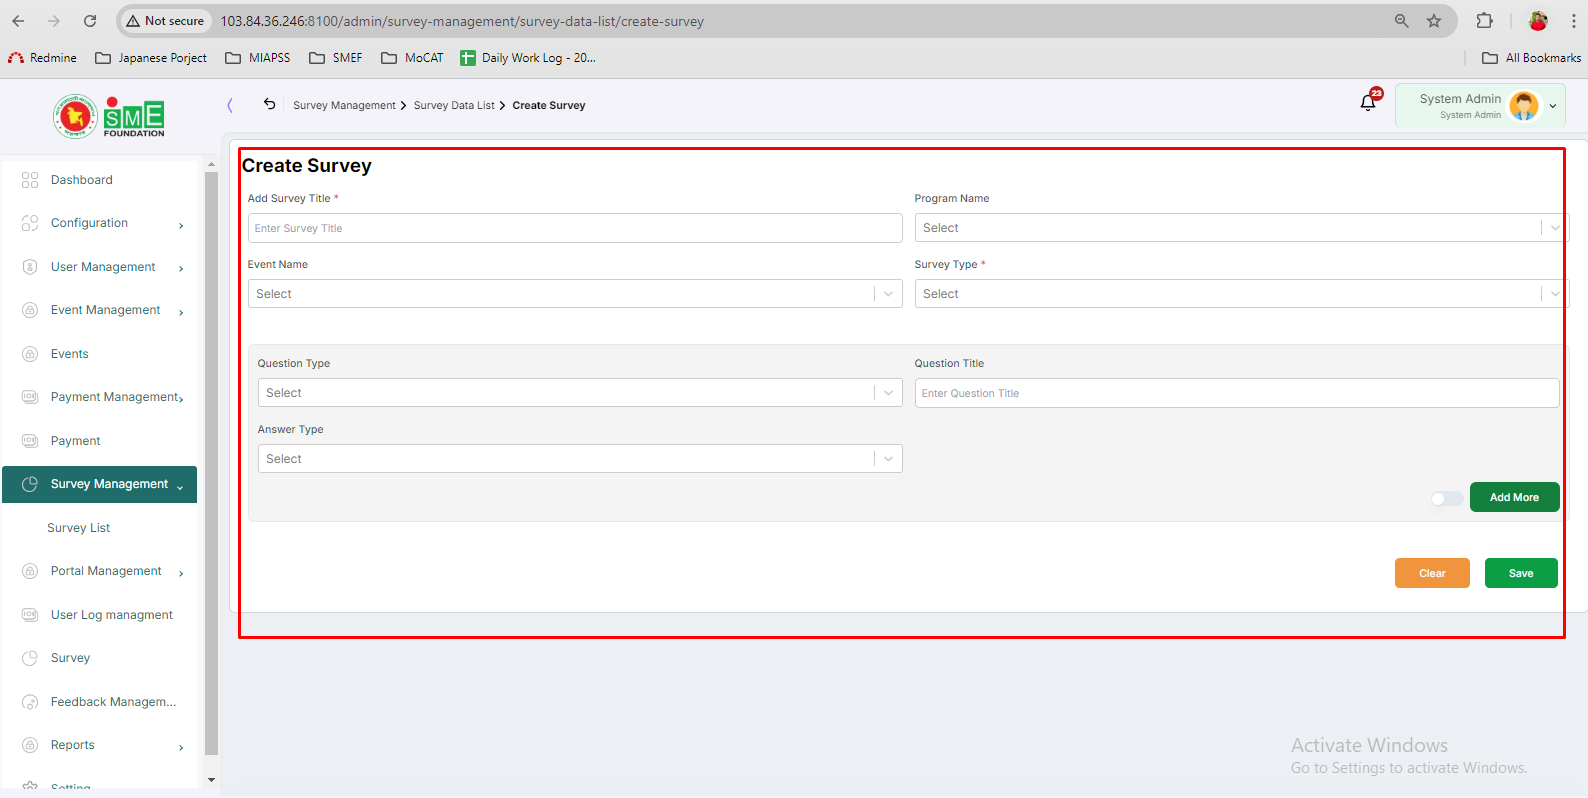Expand the Configuration submenu arrow
The width and height of the screenshot is (1588, 798).
point(181,225)
